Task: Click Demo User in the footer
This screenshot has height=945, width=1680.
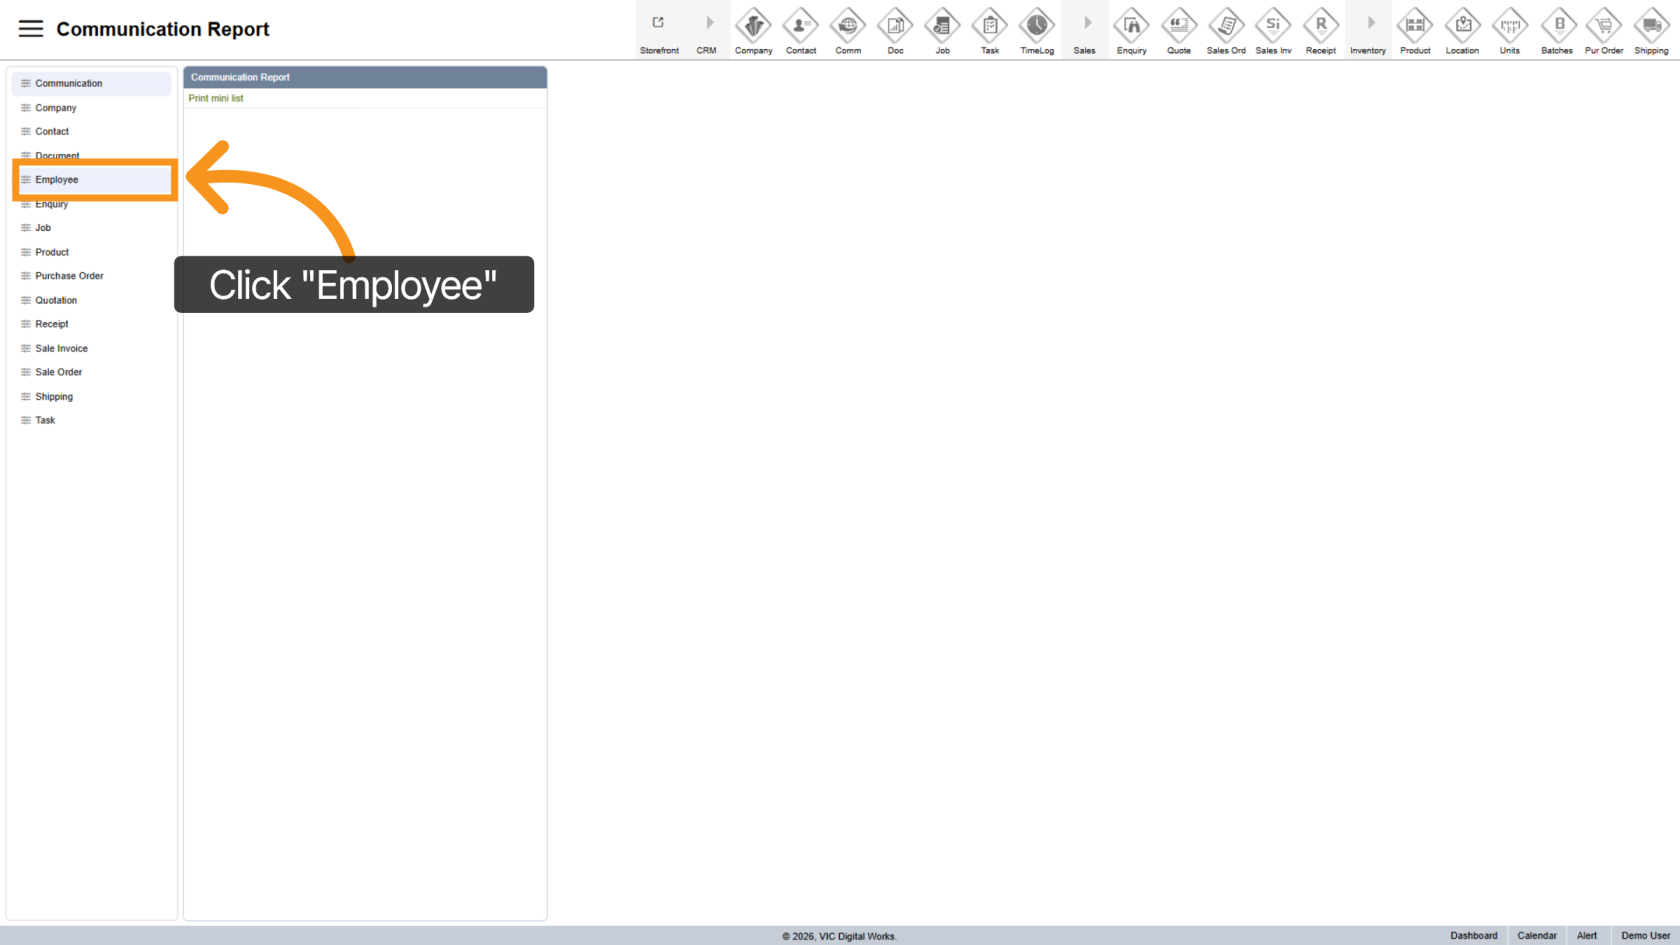Action: coord(1645,936)
